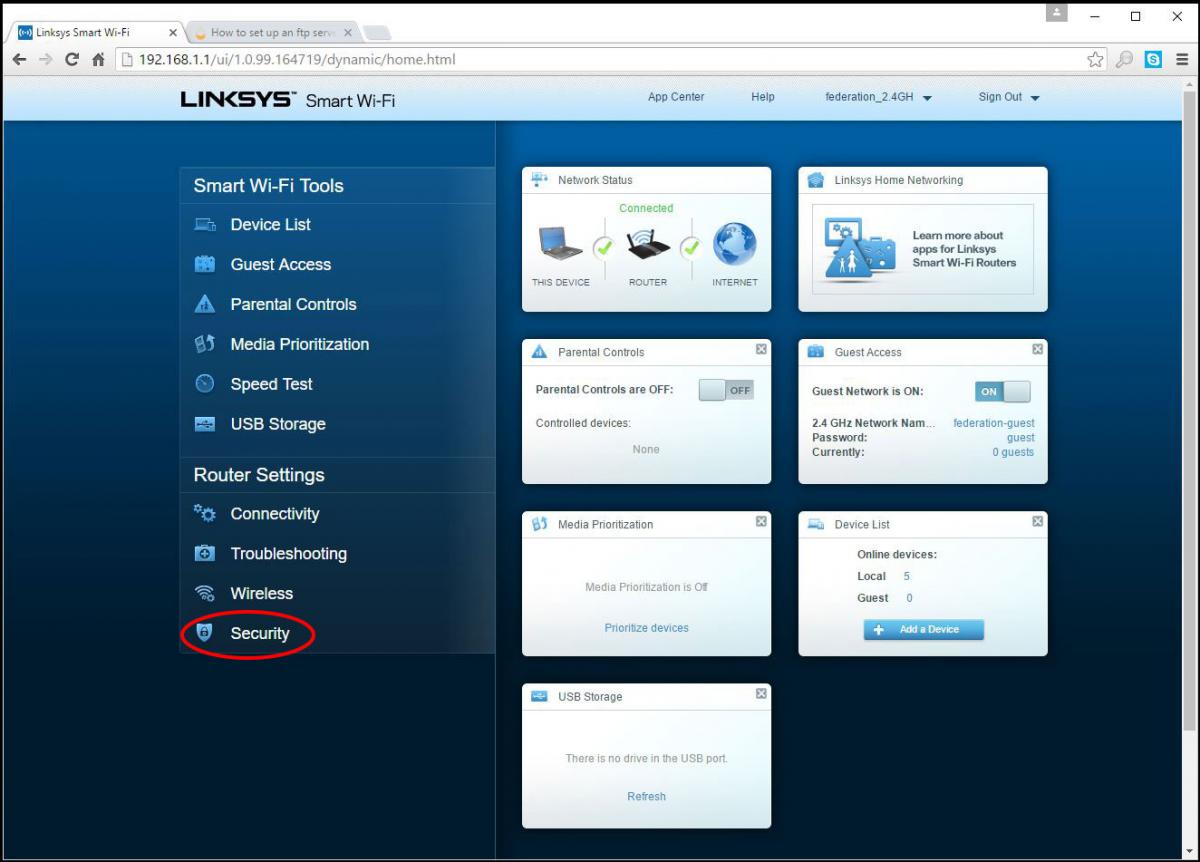Close the Guest Access widget
Viewport: 1200px width, 862px height.
(x=1037, y=349)
